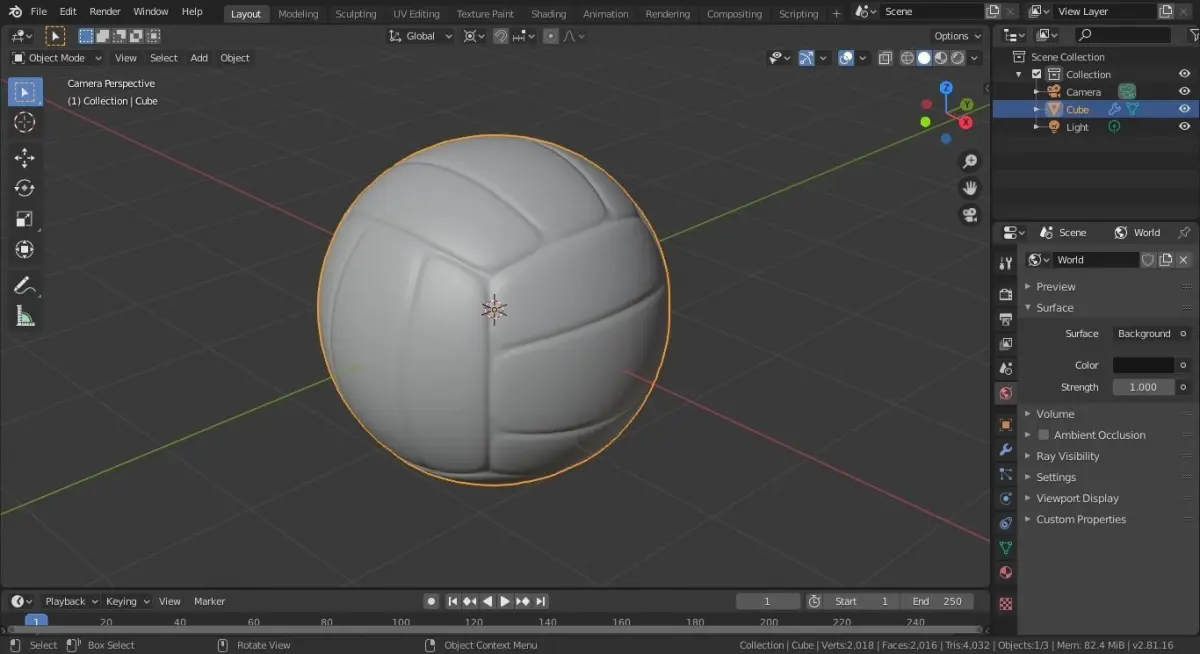The height and width of the screenshot is (654, 1200).
Task: Switch to the Modeling workspace tab
Action: click(x=298, y=14)
